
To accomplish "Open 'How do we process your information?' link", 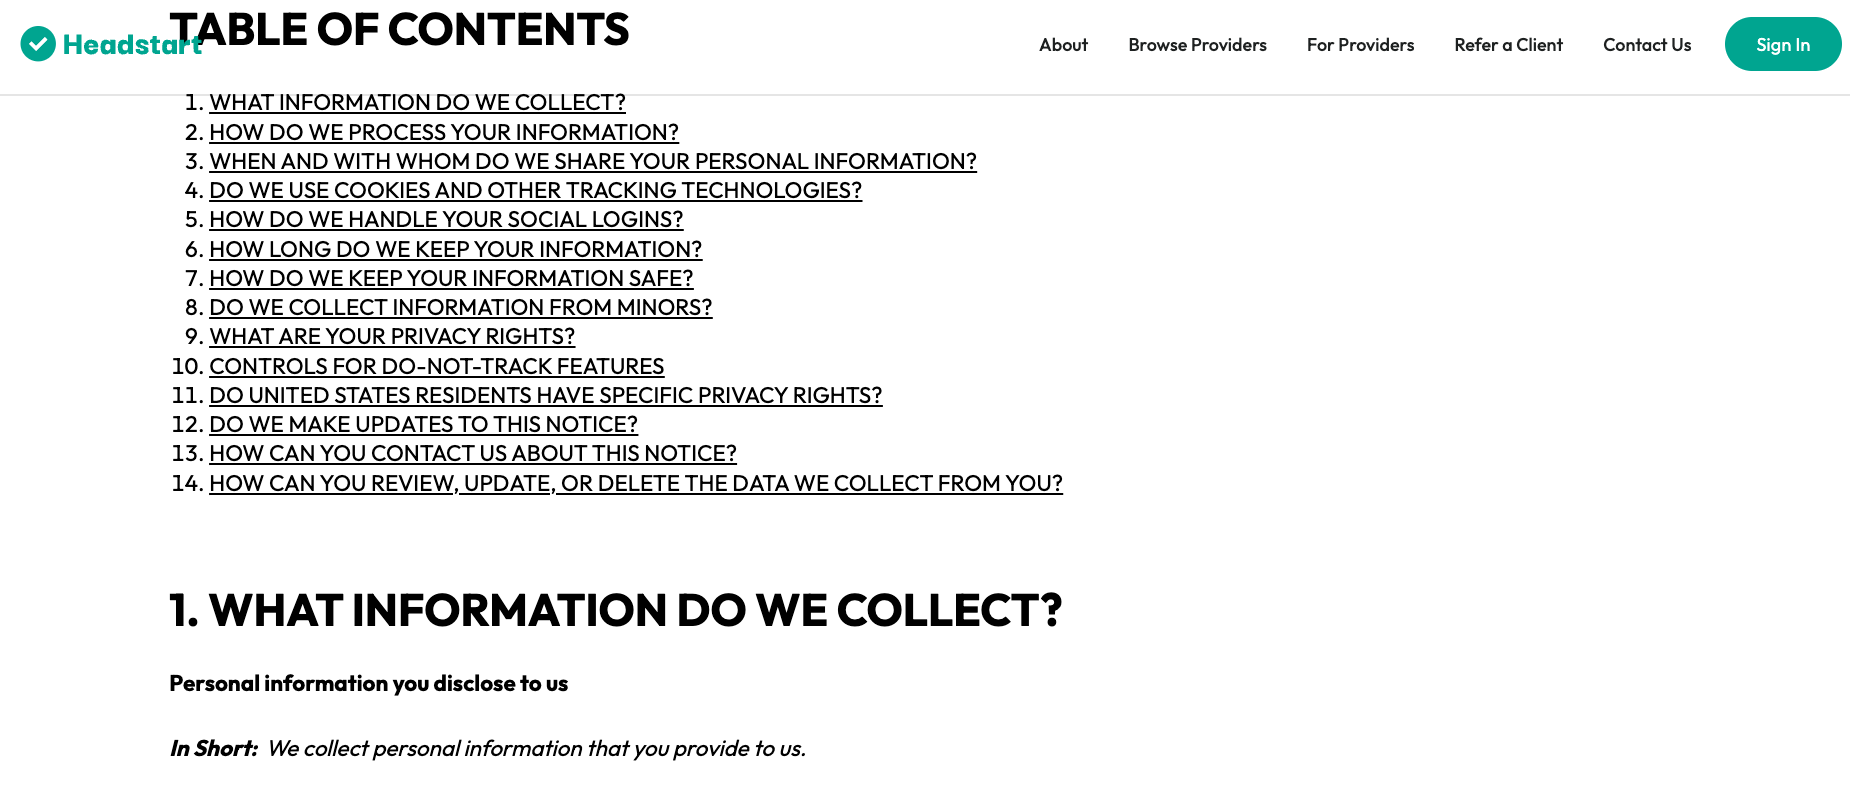I will pos(443,133).
